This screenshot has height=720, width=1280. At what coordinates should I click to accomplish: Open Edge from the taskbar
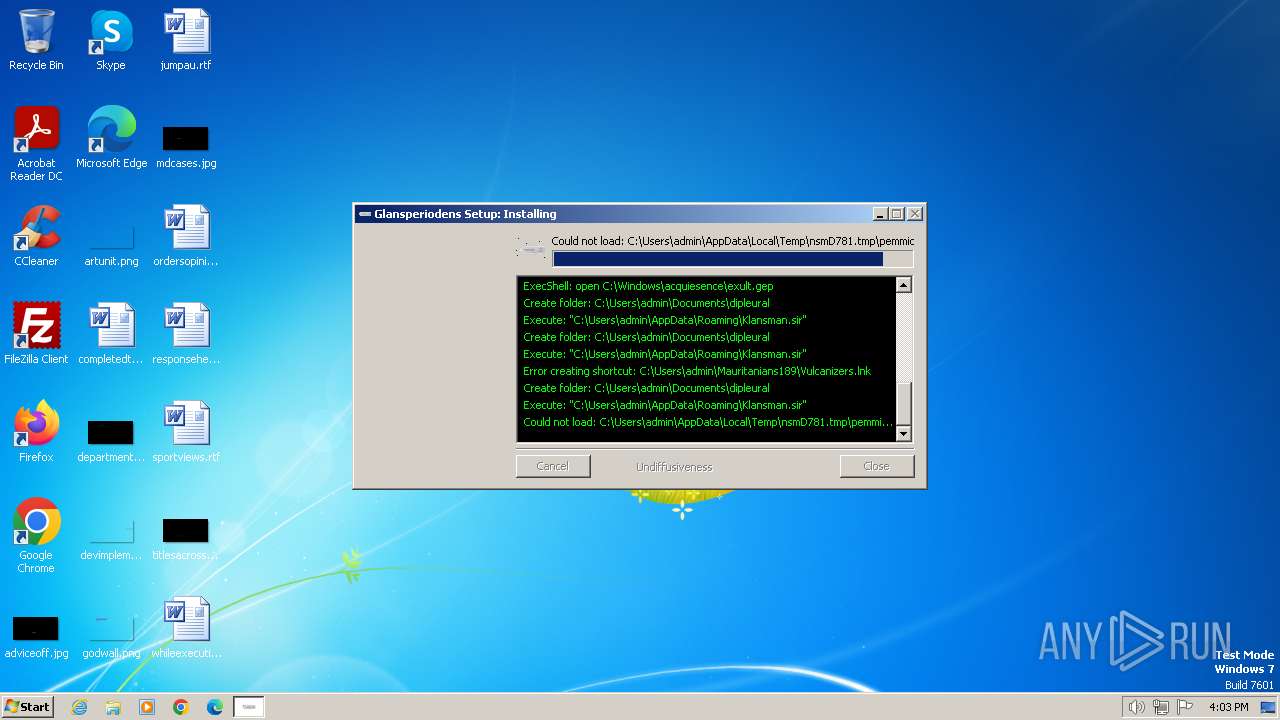(215, 707)
